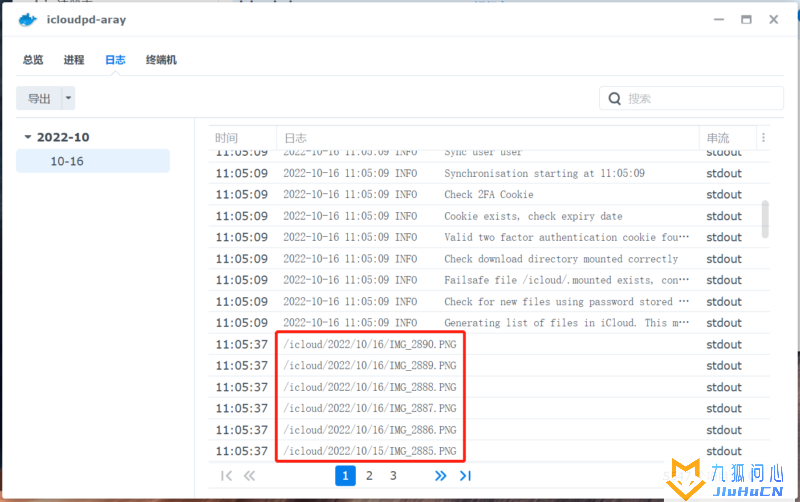800x502 pixels.
Task: Select the IMG_2890.PNG log row
Action: coord(489,345)
